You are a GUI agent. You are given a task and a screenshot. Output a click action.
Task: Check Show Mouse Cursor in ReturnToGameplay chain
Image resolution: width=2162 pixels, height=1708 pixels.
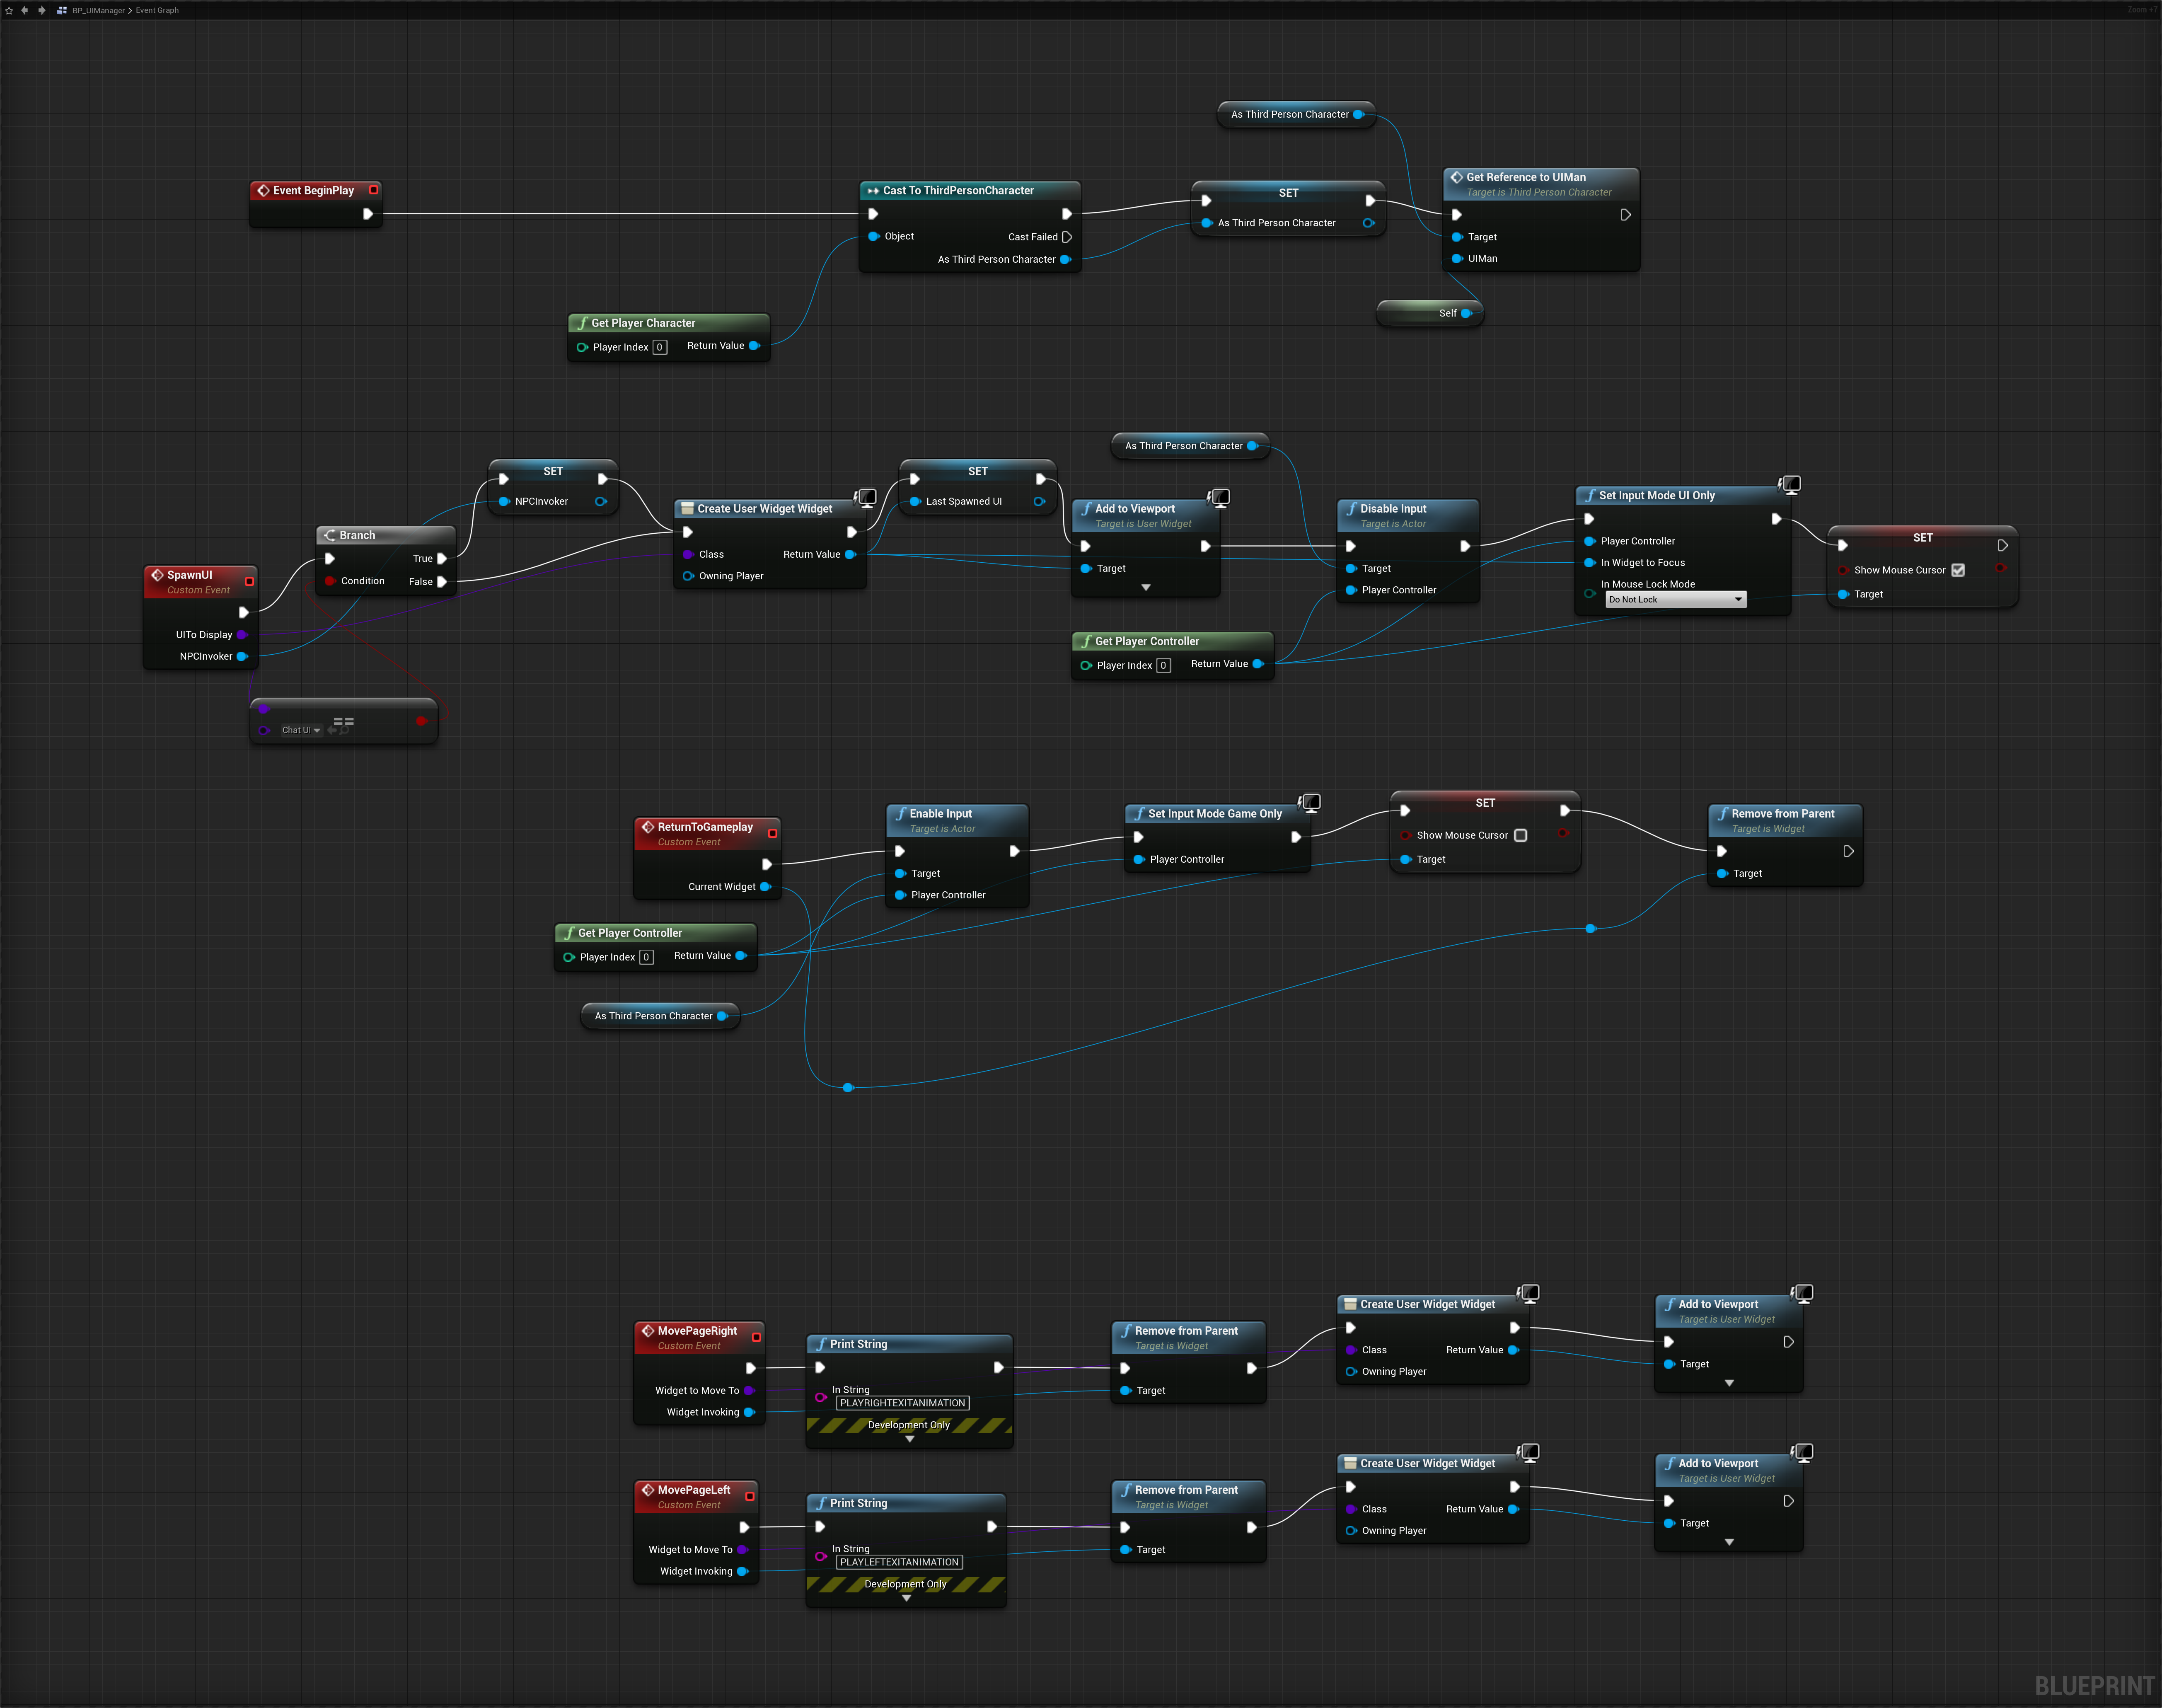tap(1520, 835)
